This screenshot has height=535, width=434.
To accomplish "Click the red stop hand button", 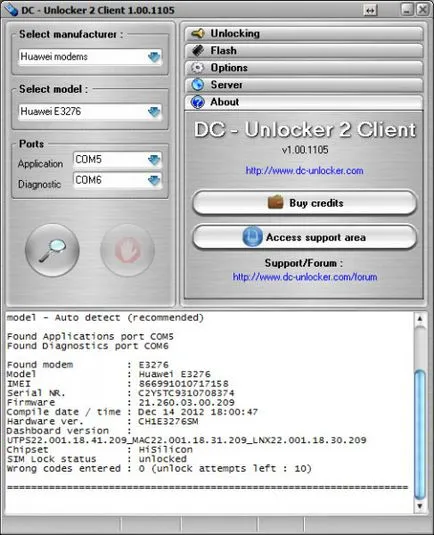I will tap(127, 250).
